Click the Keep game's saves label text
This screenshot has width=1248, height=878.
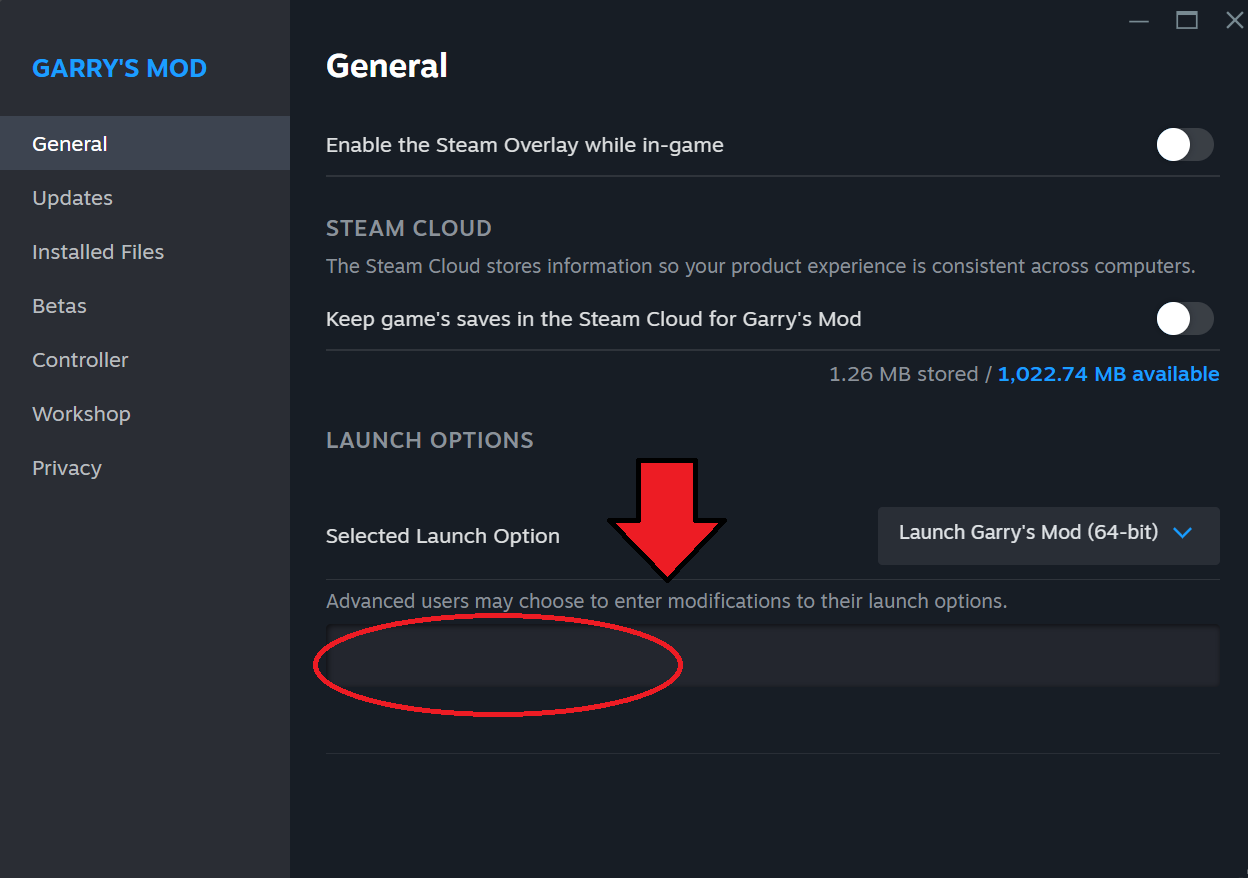593,319
